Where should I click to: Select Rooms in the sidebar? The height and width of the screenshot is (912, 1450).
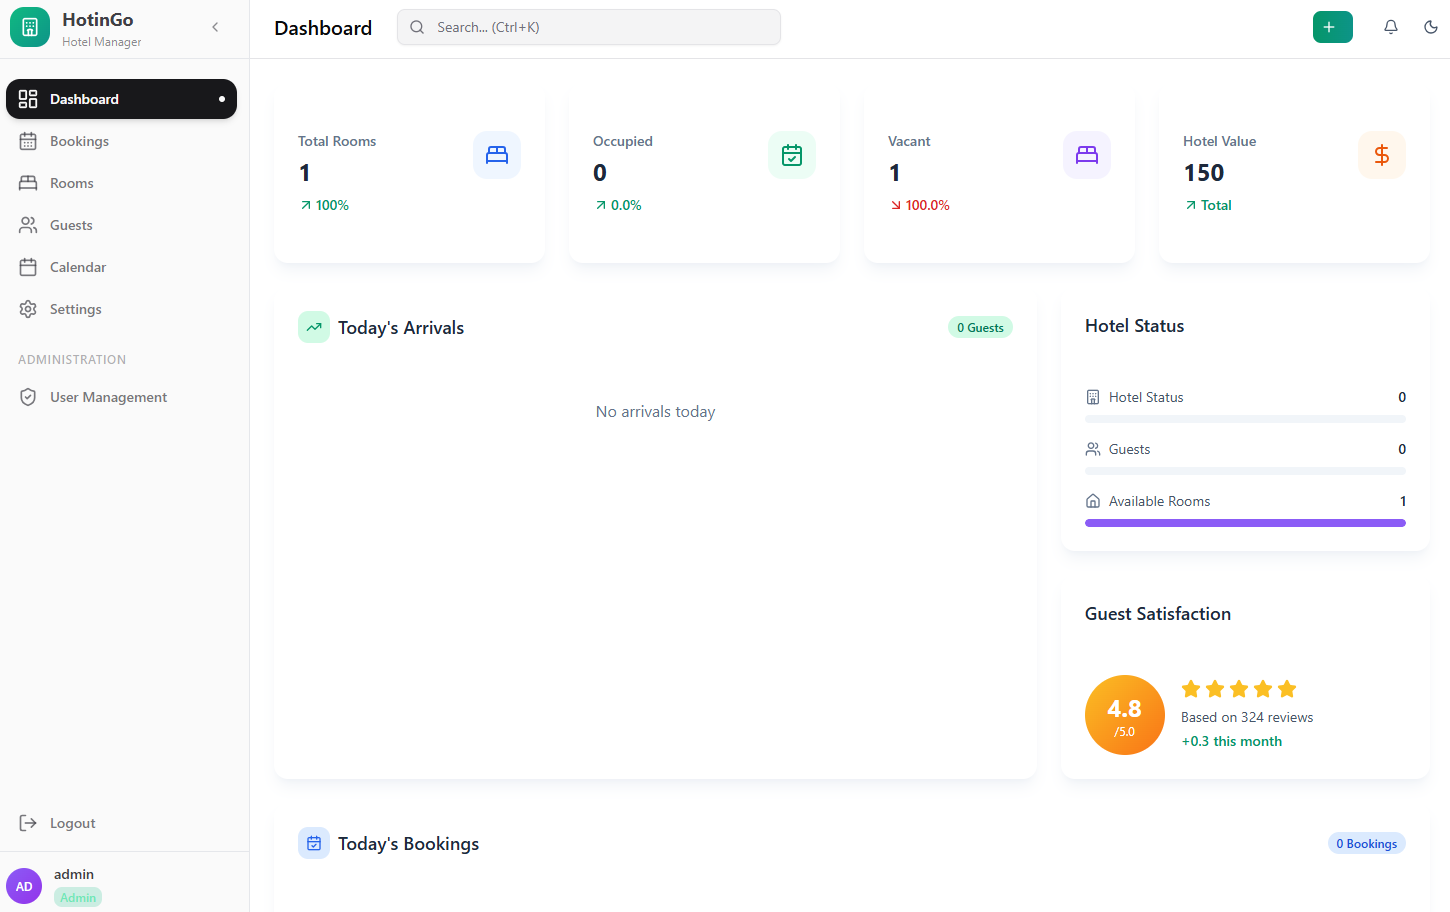71,183
